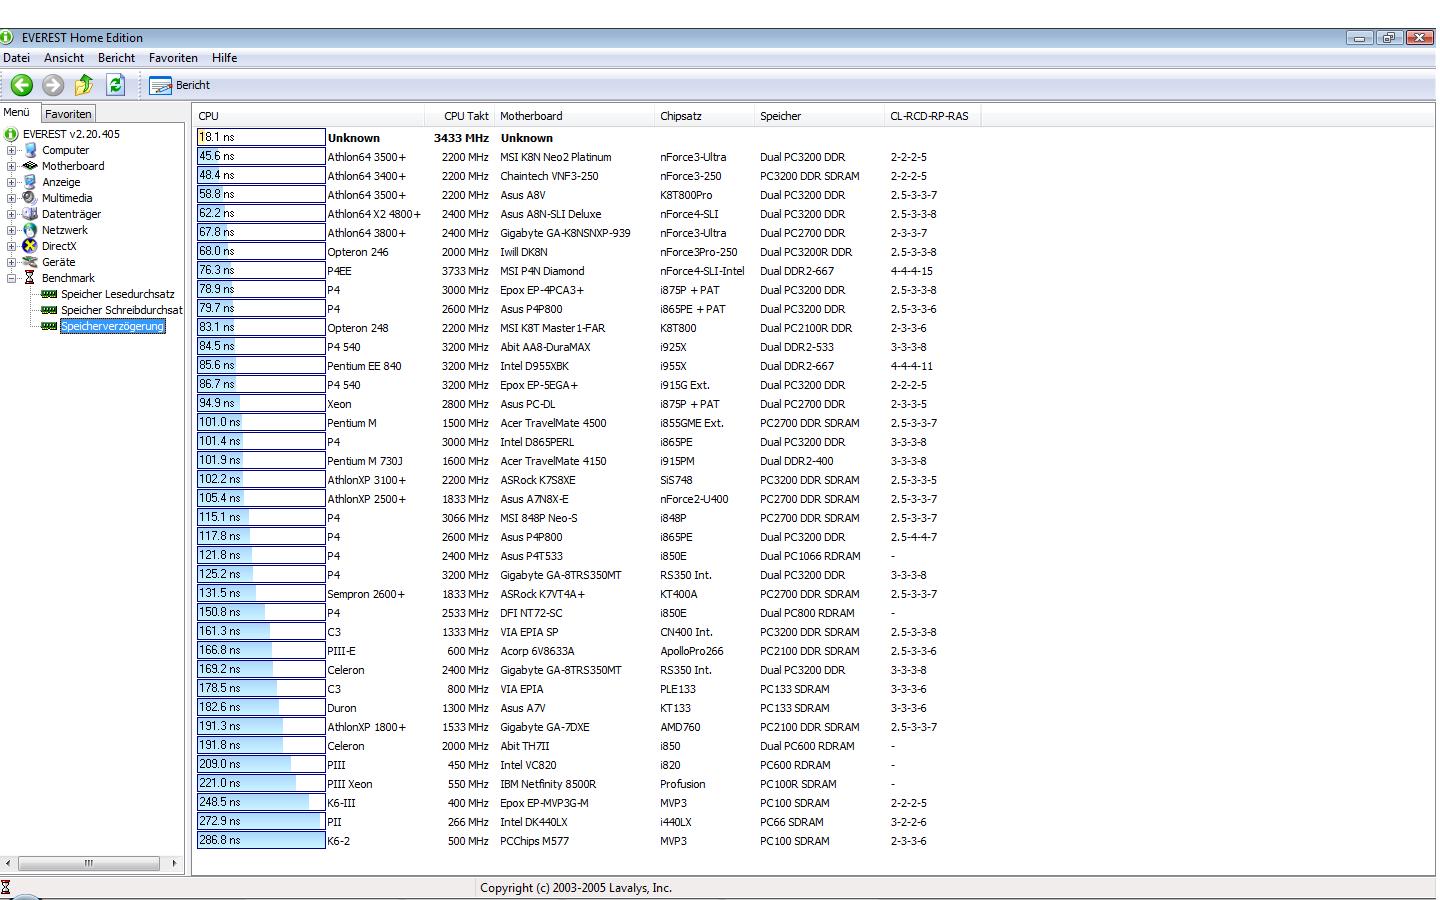Viewport: 1440px width, 900px height.
Task: Click the 286.8 ns latency bar
Action: pyautogui.click(x=261, y=840)
